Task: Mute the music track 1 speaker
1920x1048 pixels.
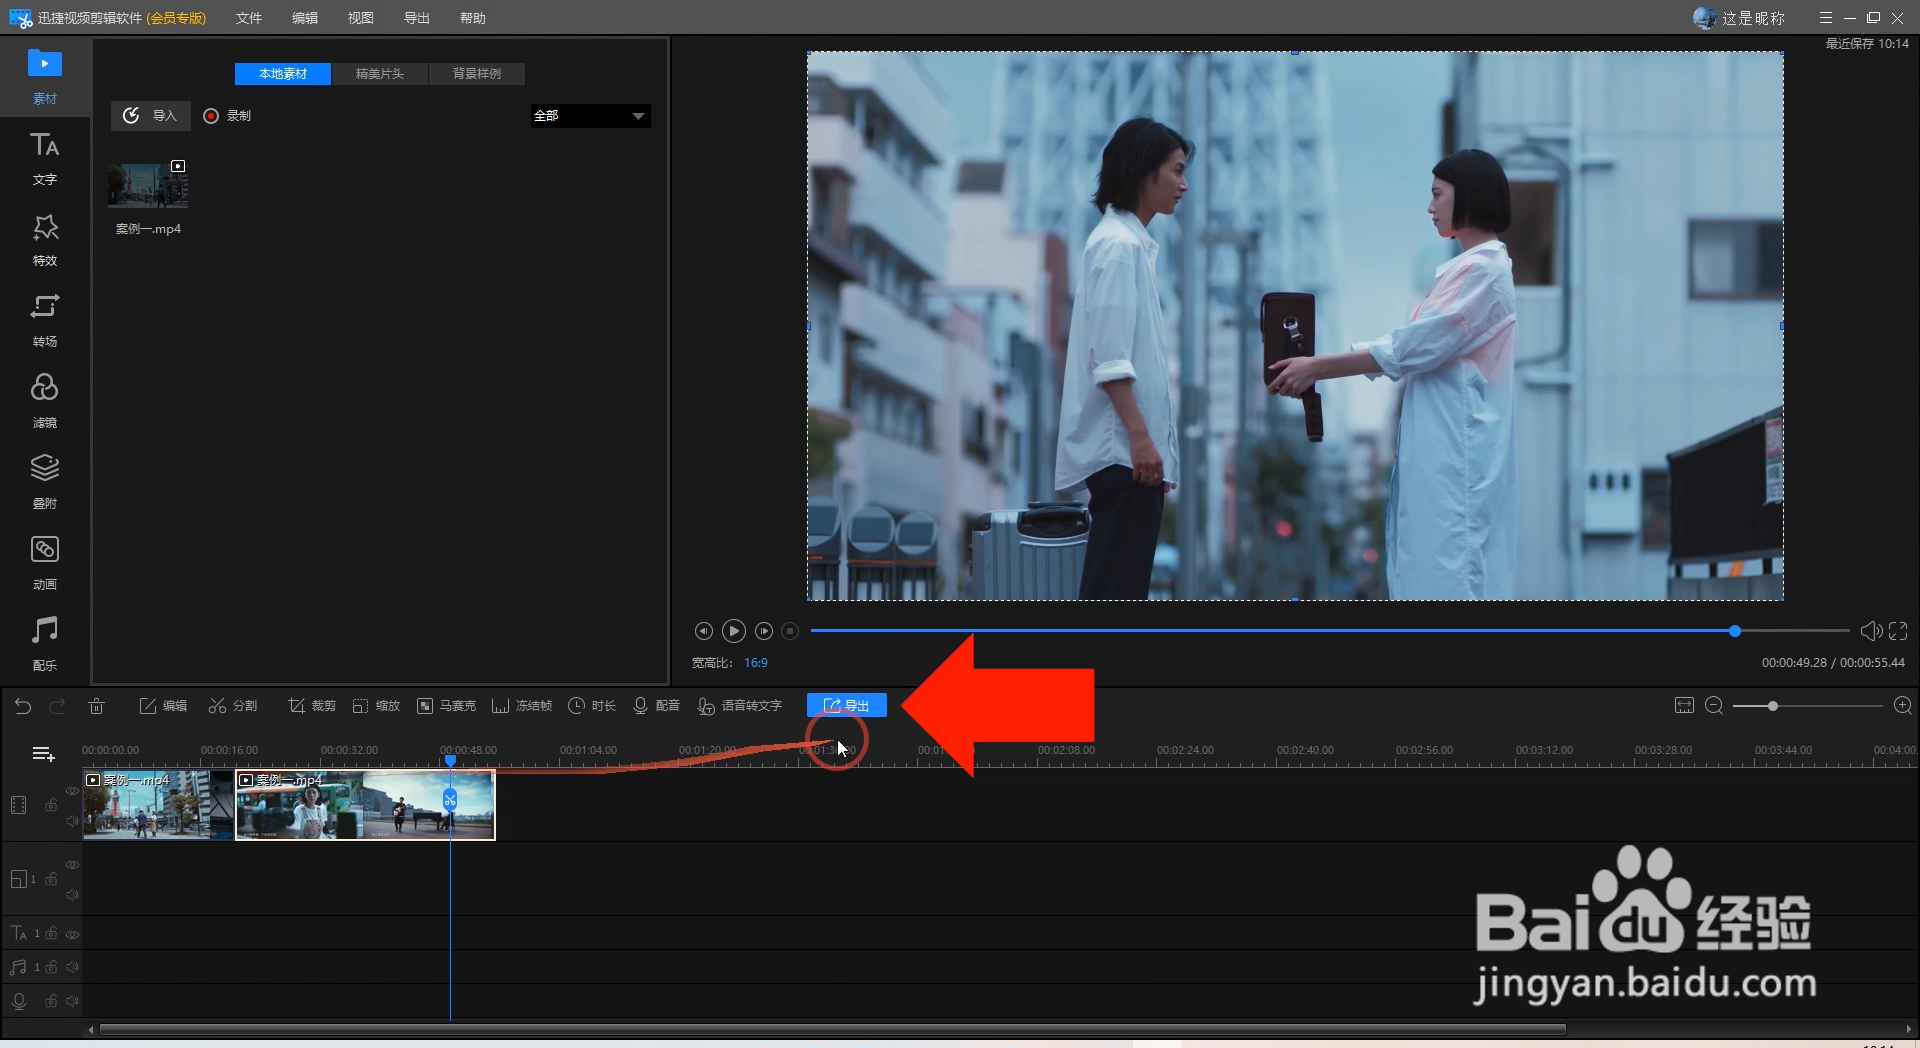Action: click(x=72, y=967)
